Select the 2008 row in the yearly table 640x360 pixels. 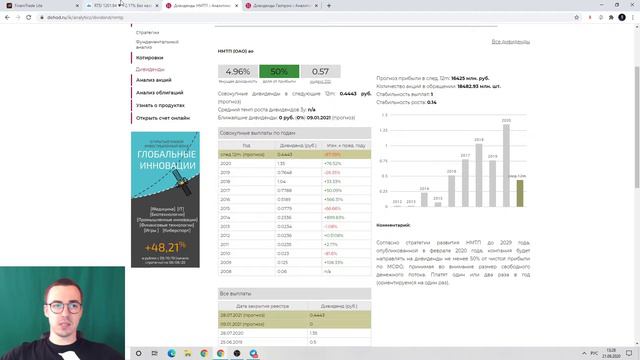(x=295, y=271)
